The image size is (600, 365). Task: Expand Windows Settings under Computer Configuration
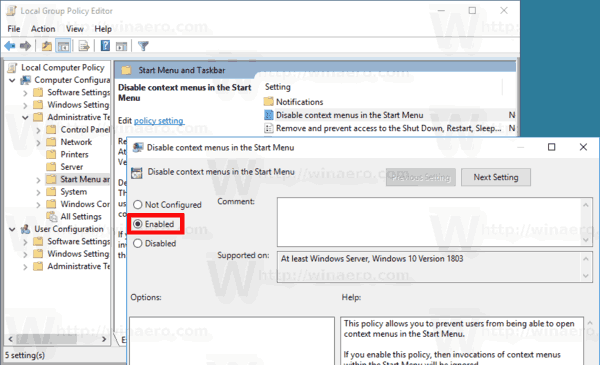(x=25, y=105)
